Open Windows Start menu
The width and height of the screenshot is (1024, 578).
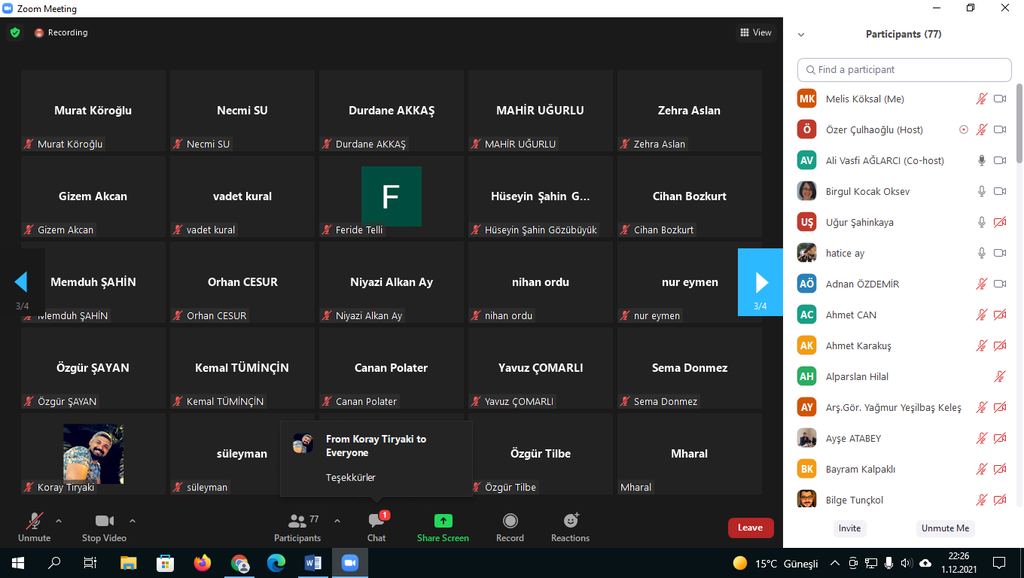click(18, 563)
